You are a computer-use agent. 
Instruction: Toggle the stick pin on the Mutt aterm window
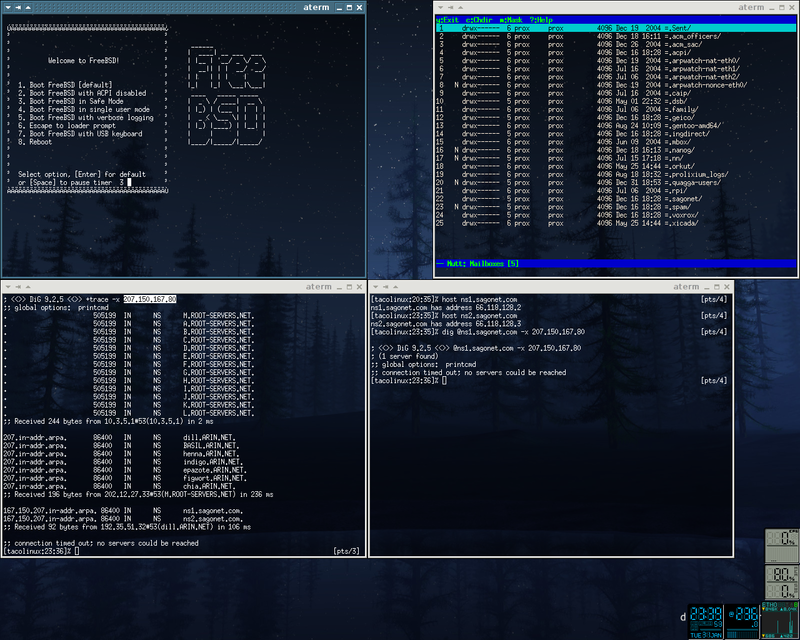coord(450,8)
